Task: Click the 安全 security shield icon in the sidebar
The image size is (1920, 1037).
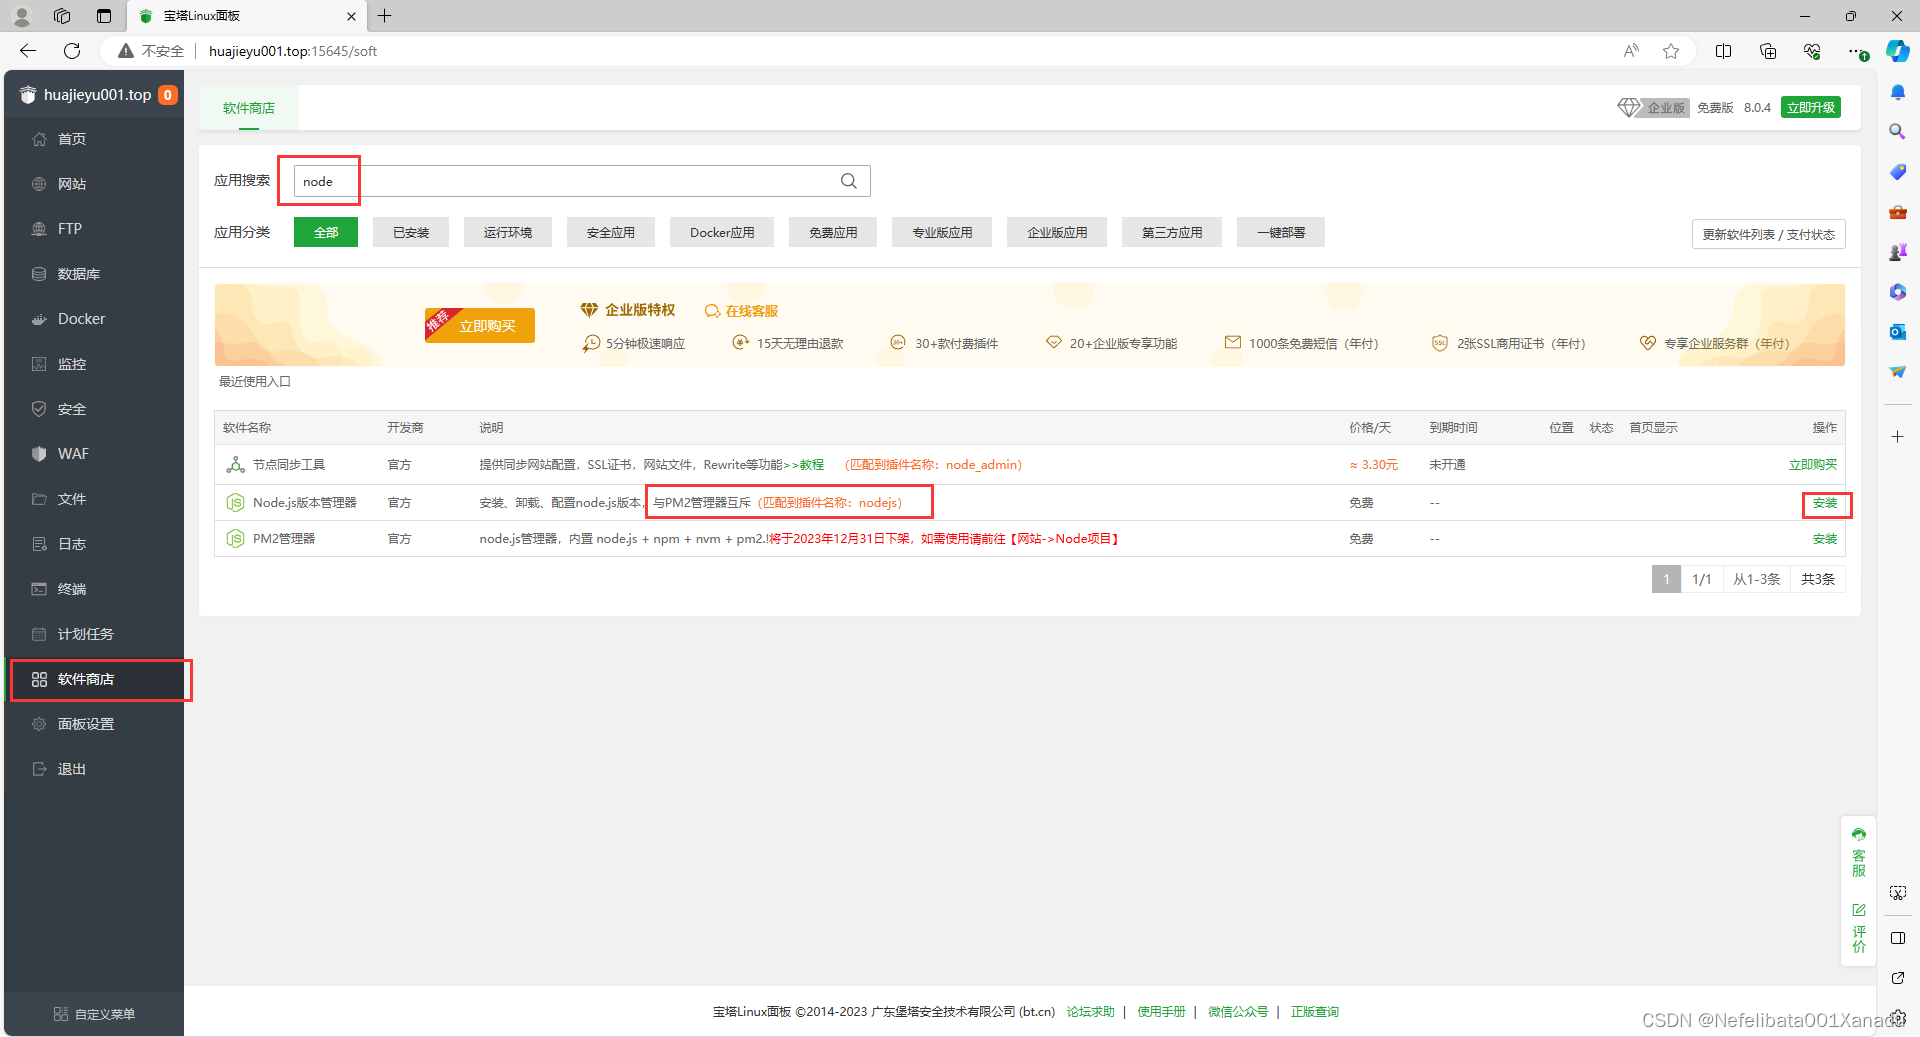Action: point(39,409)
